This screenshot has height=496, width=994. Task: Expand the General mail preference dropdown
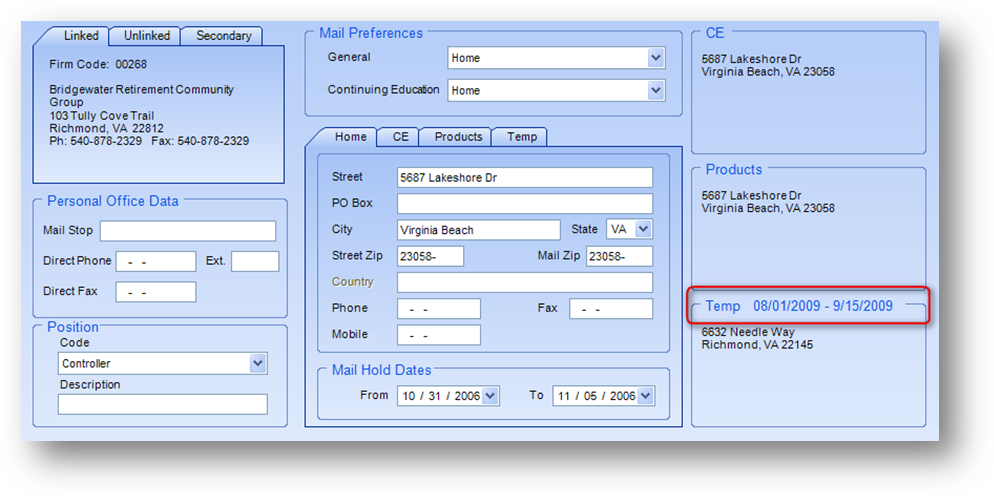(x=656, y=58)
